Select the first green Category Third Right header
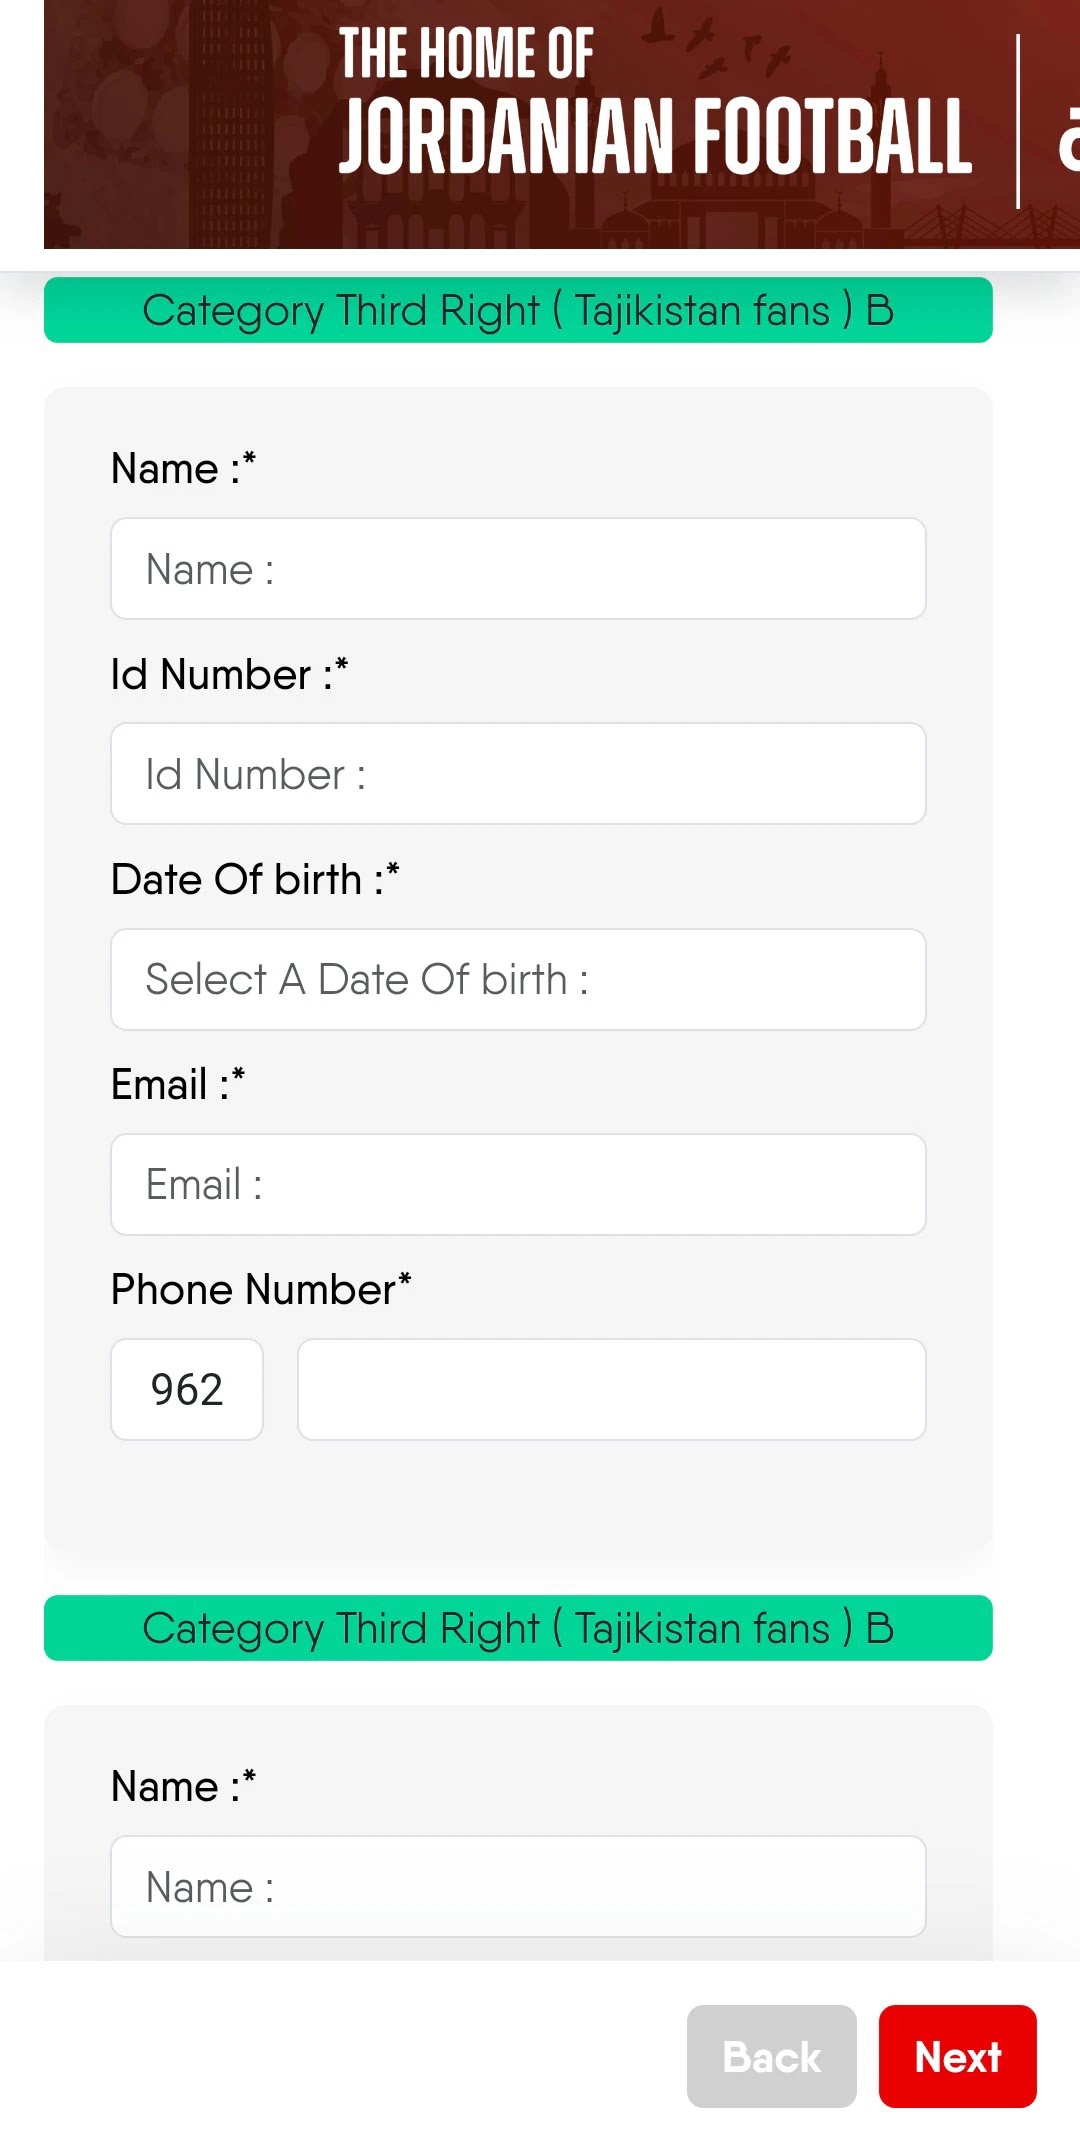The image size is (1080, 2133). (518, 310)
